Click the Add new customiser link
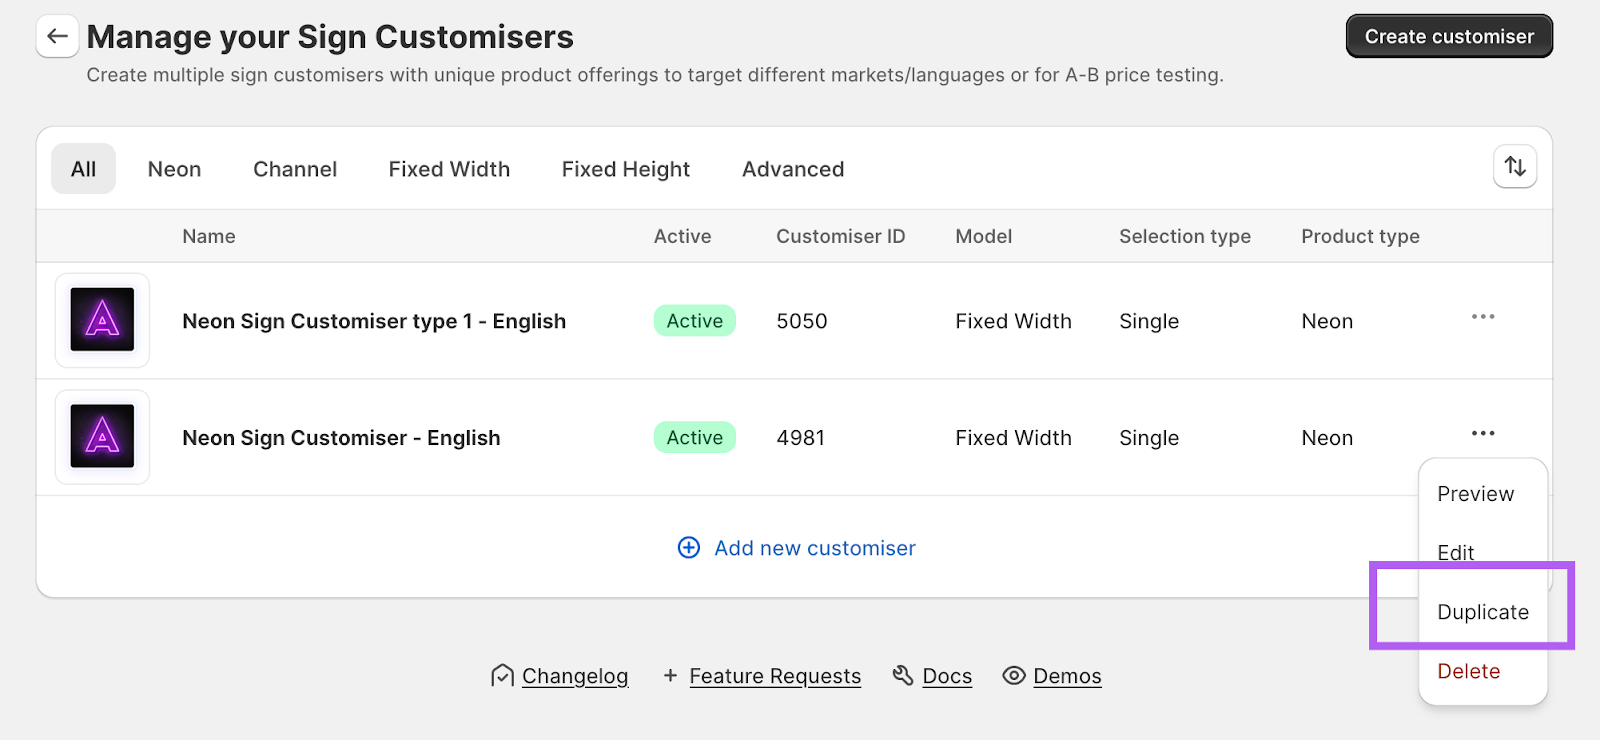Screen dimensions: 1600x740 pyautogui.click(x=814, y=548)
